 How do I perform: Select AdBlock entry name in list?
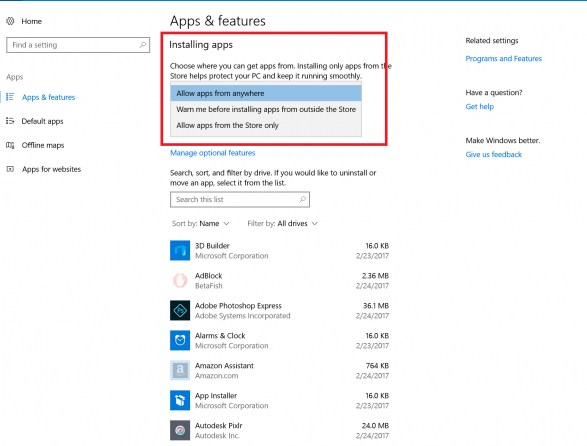click(x=209, y=276)
